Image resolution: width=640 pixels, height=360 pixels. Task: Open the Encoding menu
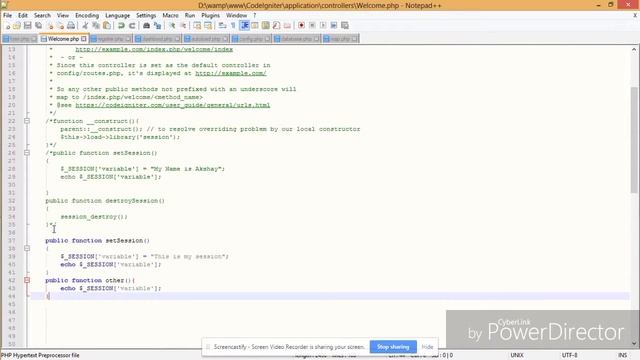(87, 15)
